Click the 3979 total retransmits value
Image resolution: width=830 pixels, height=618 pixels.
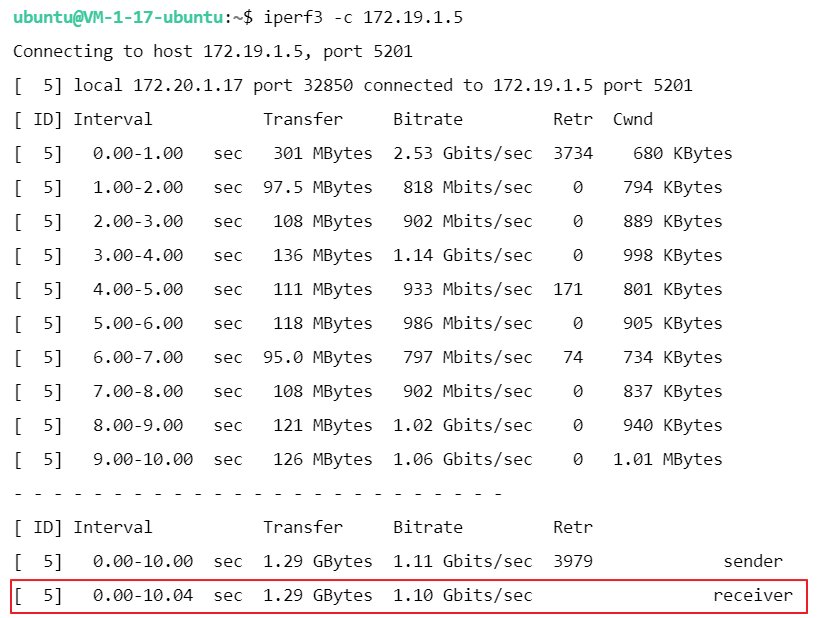pyautogui.click(x=572, y=561)
